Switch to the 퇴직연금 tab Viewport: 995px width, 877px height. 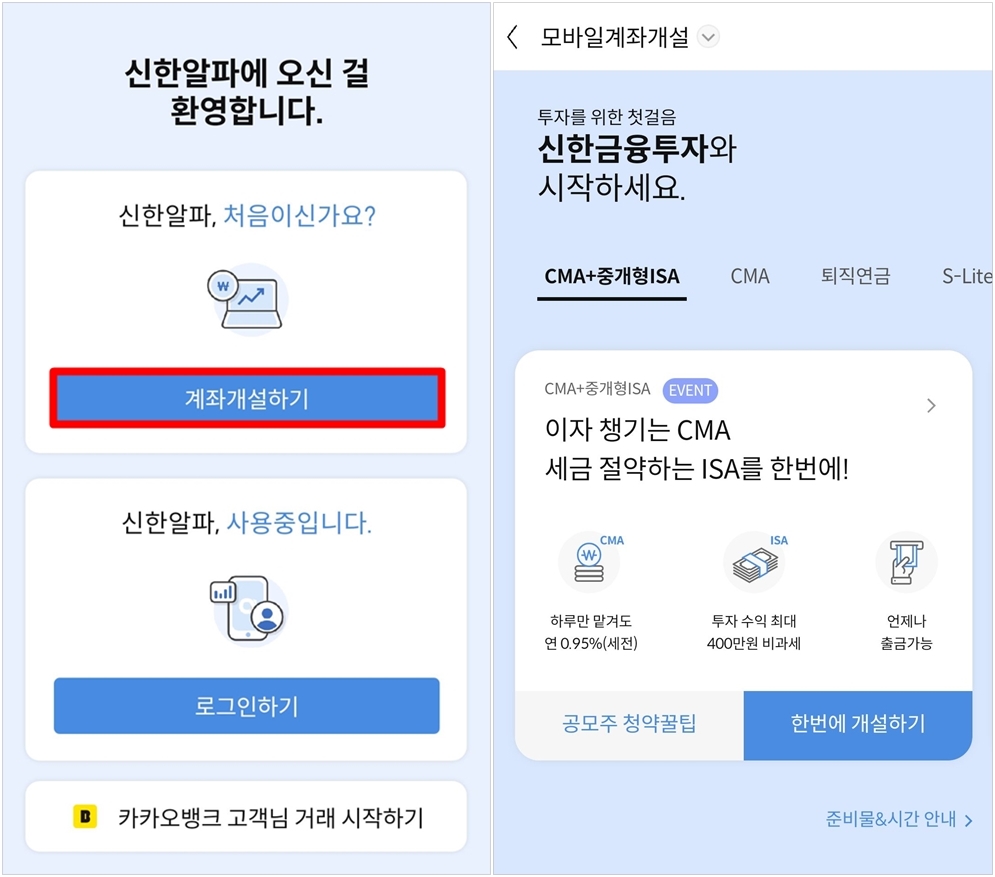tap(855, 276)
